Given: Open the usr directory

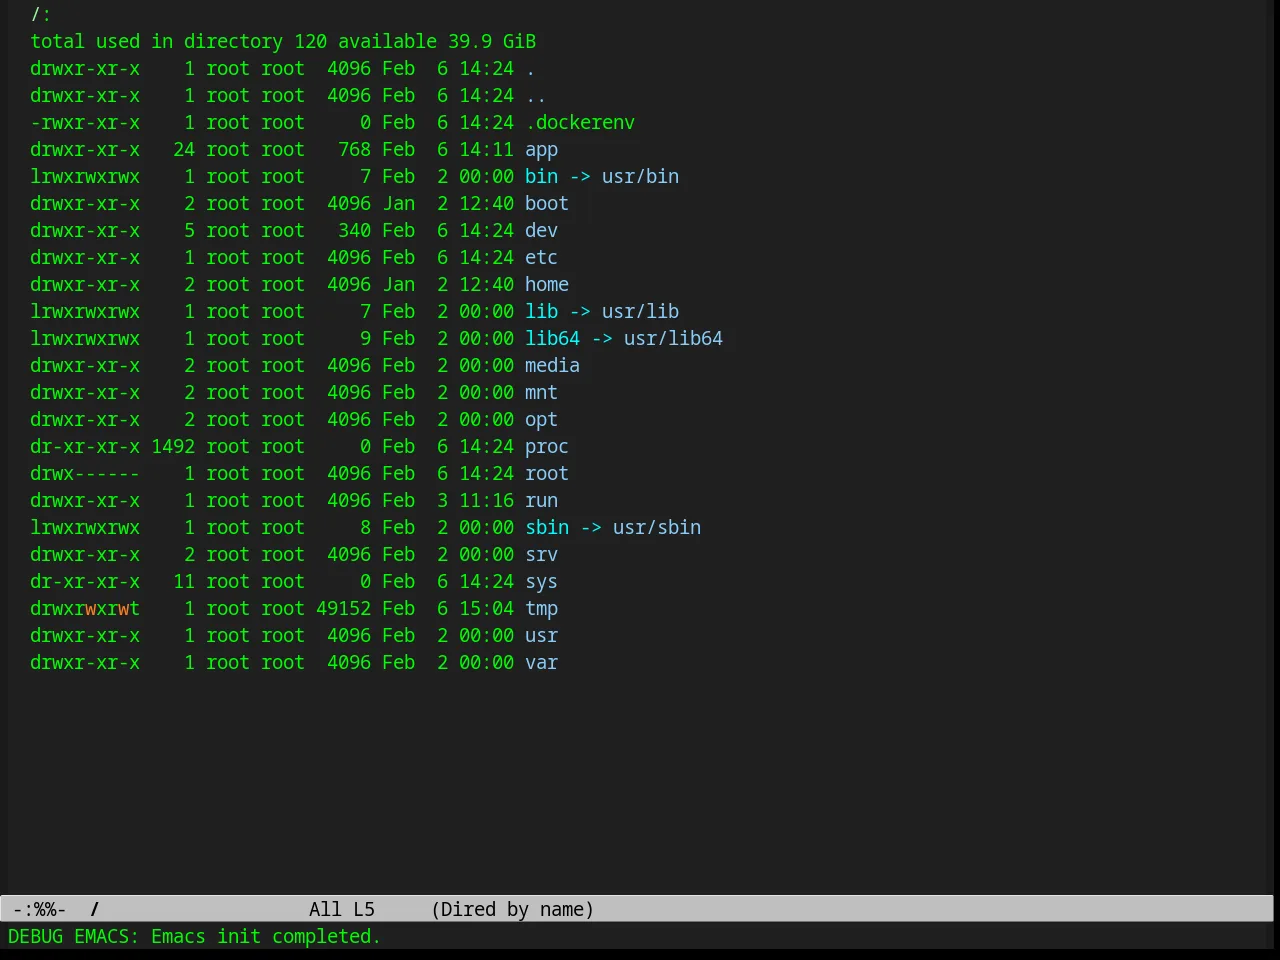Looking at the screenshot, I should click(541, 636).
